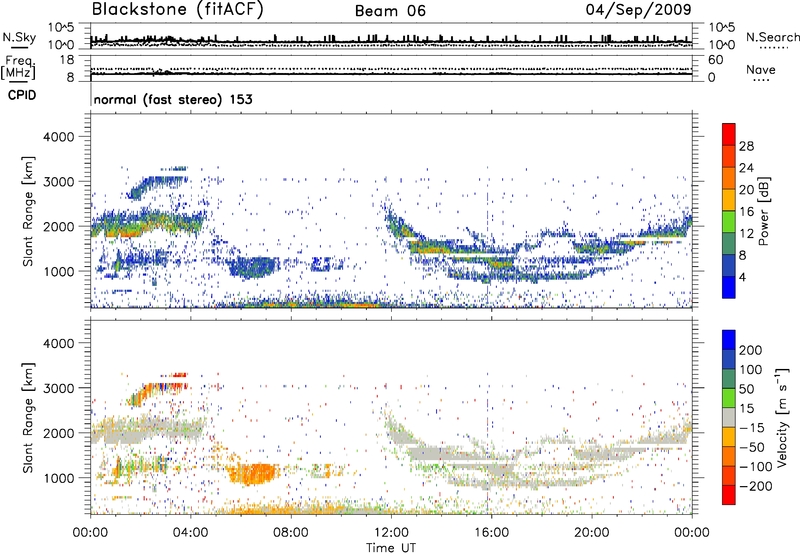Click the 12:00 time axis label
This screenshot has width=800, height=554.
(x=391, y=533)
